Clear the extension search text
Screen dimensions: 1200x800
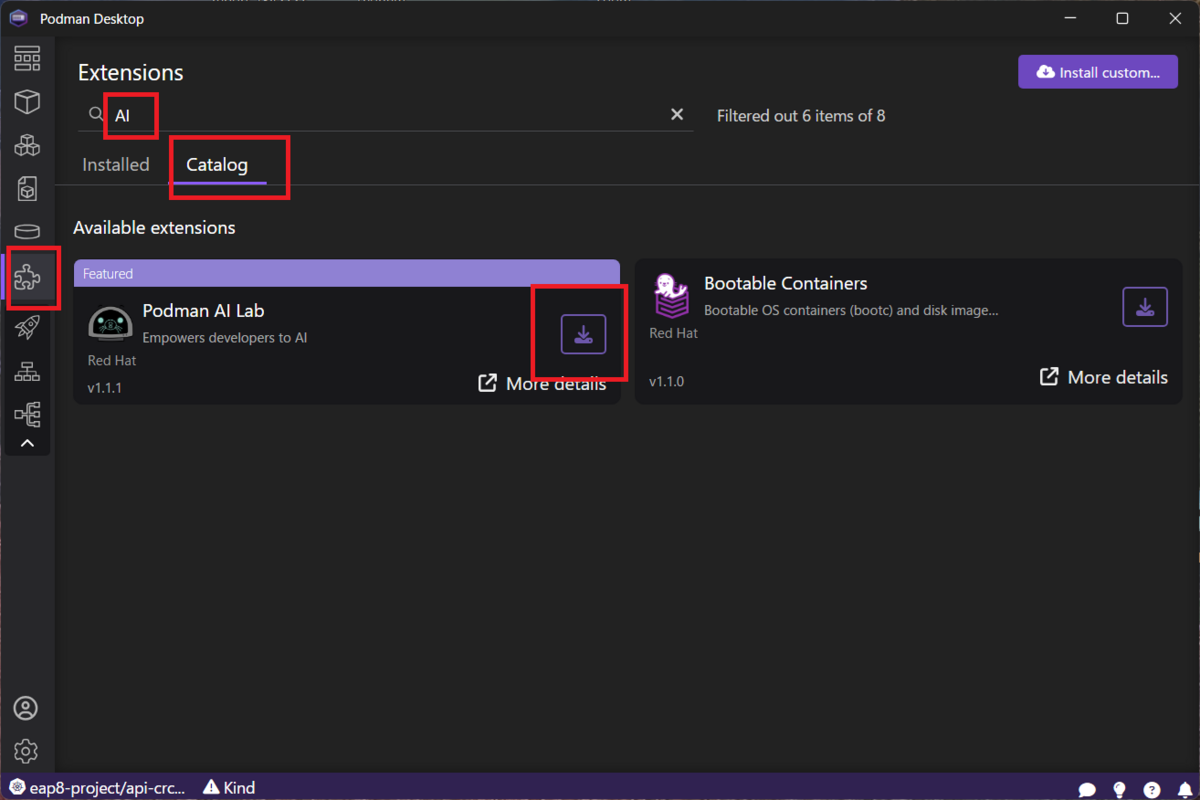click(x=677, y=115)
